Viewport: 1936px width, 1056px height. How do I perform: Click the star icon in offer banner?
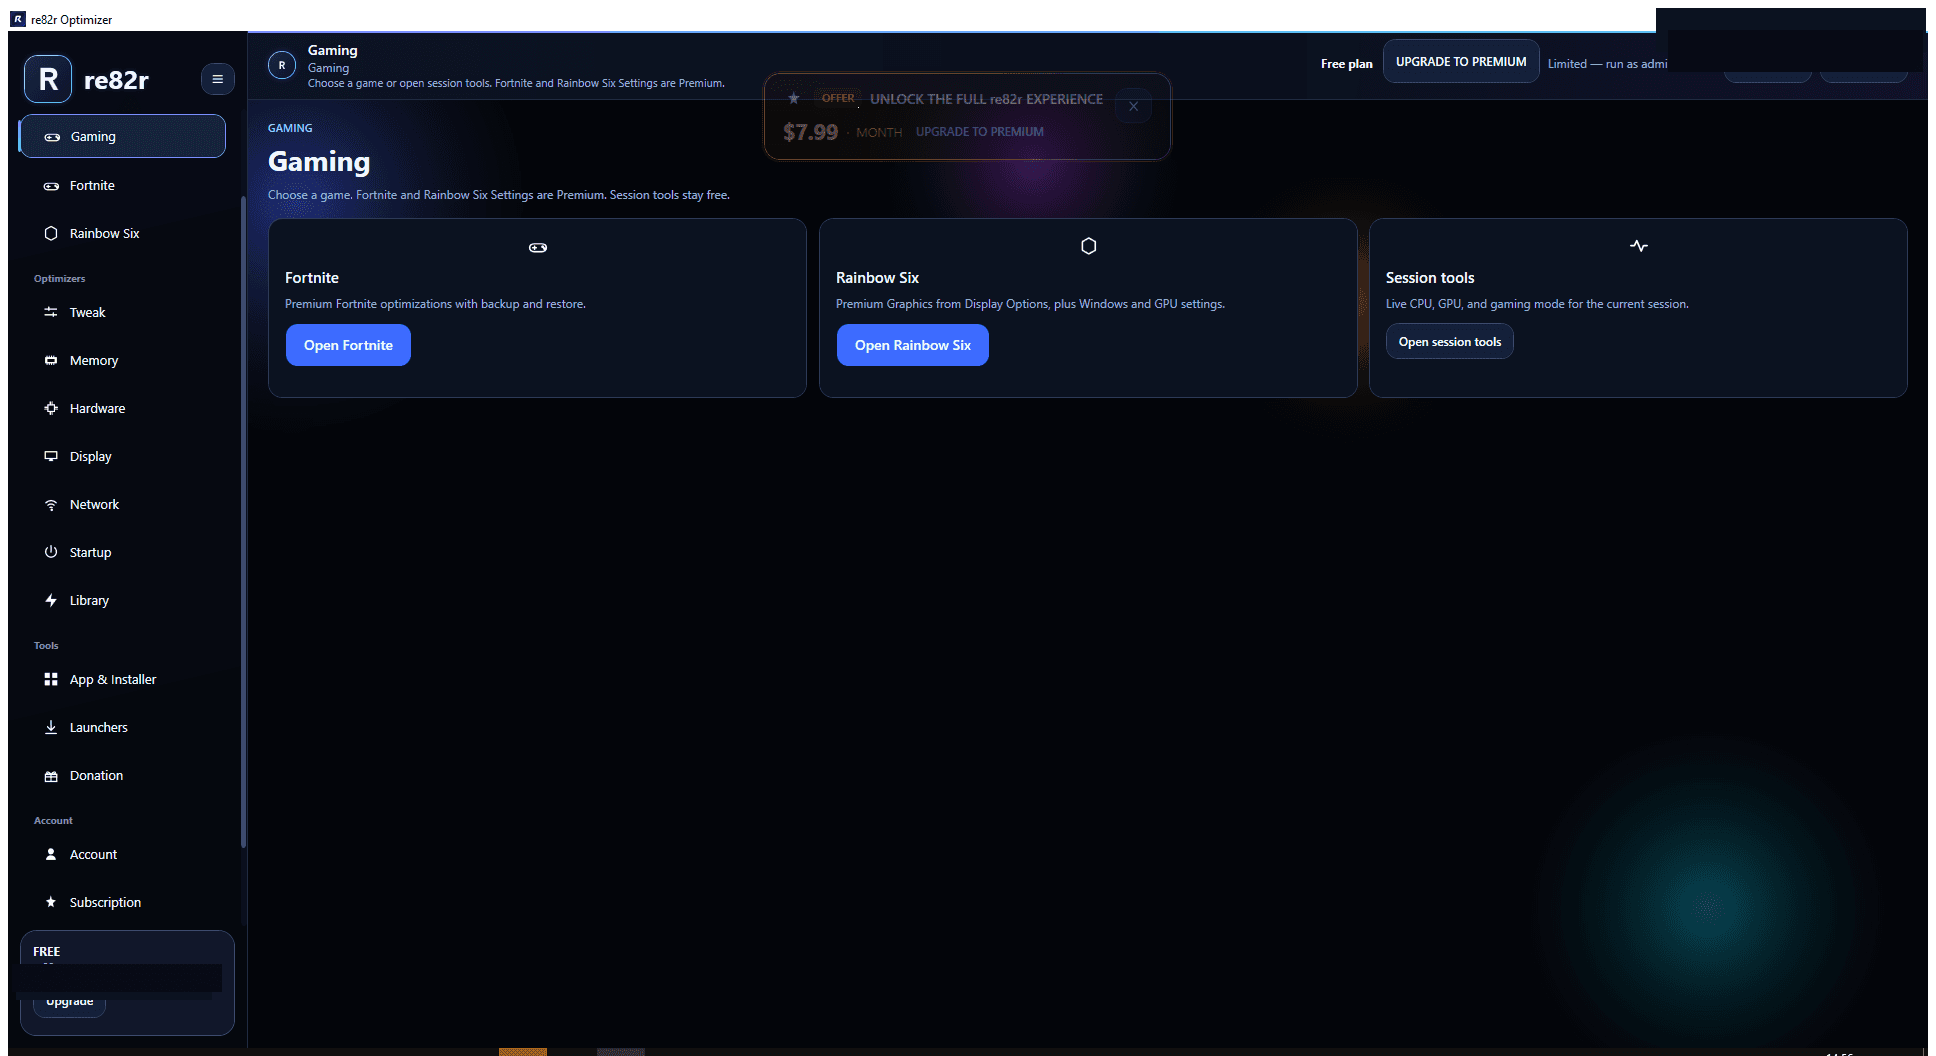point(794,98)
